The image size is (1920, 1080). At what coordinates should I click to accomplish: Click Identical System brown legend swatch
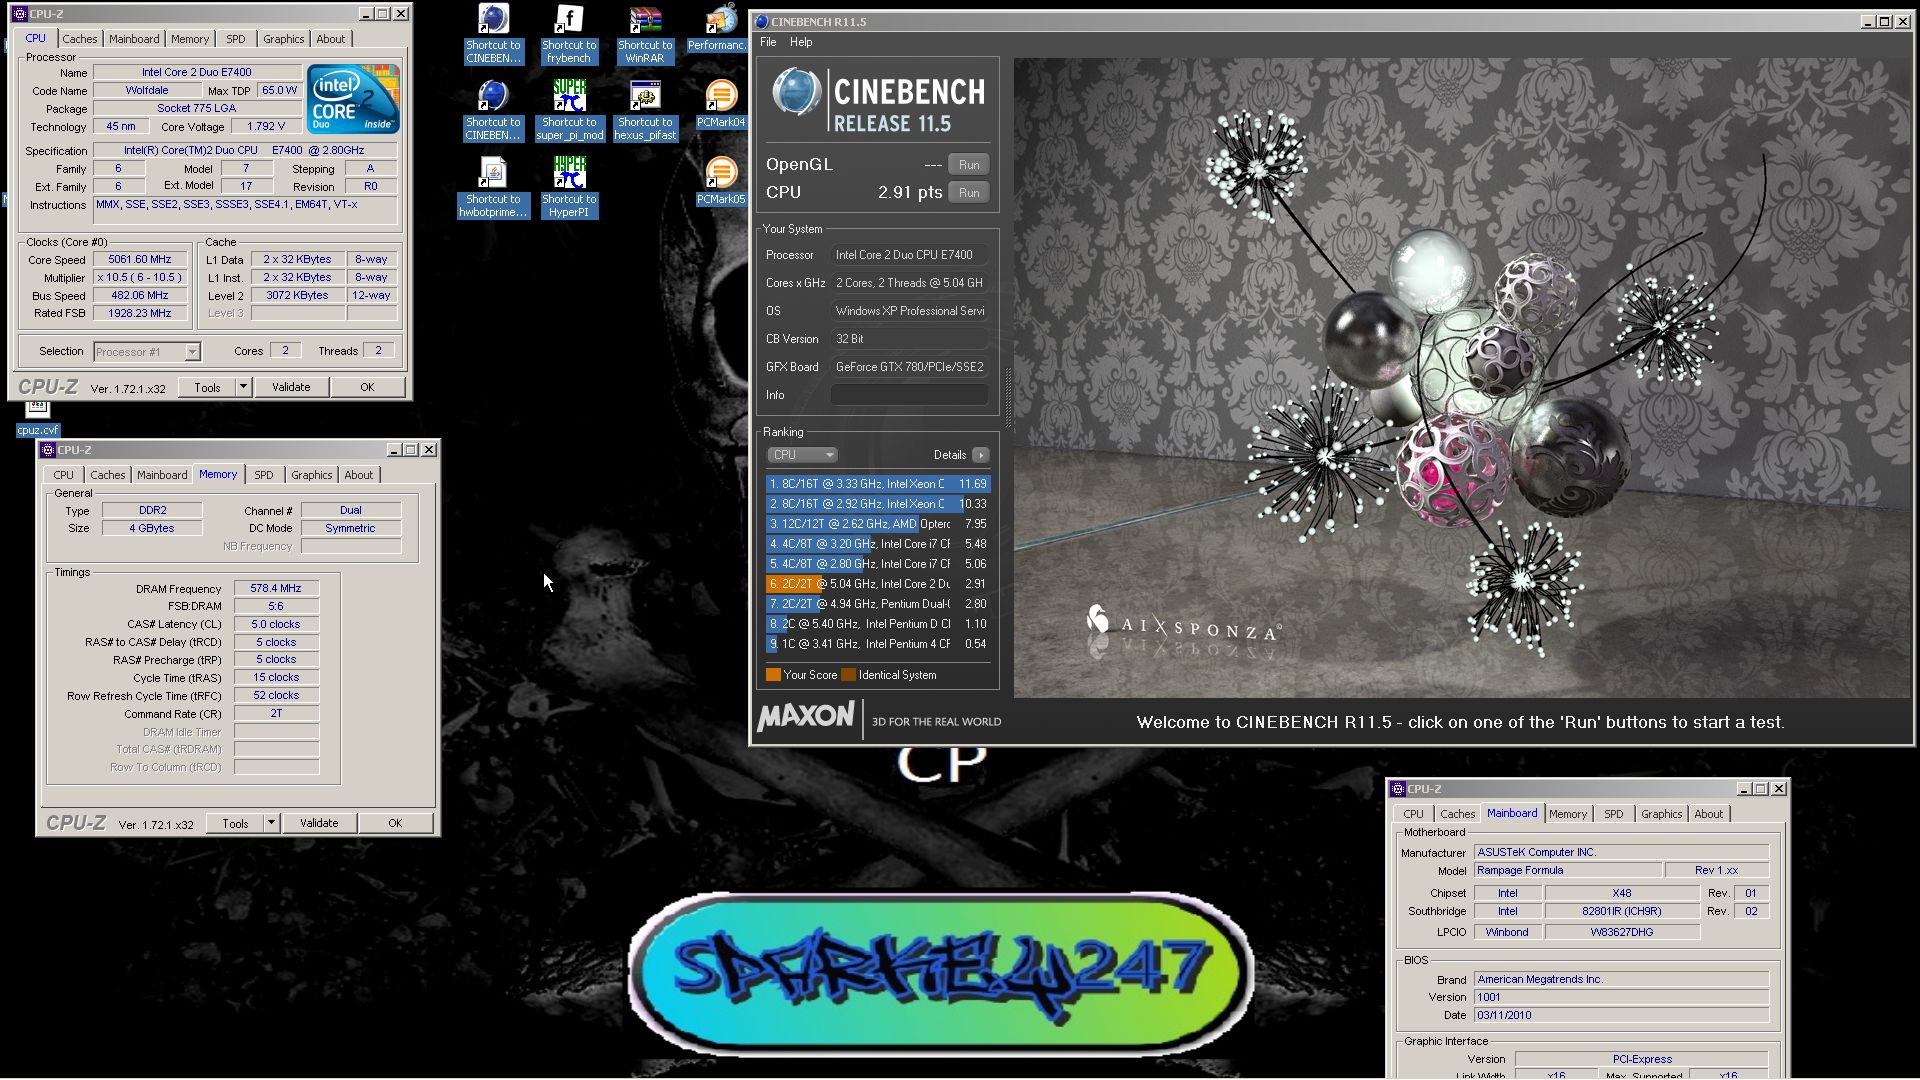(x=848, y=675)
